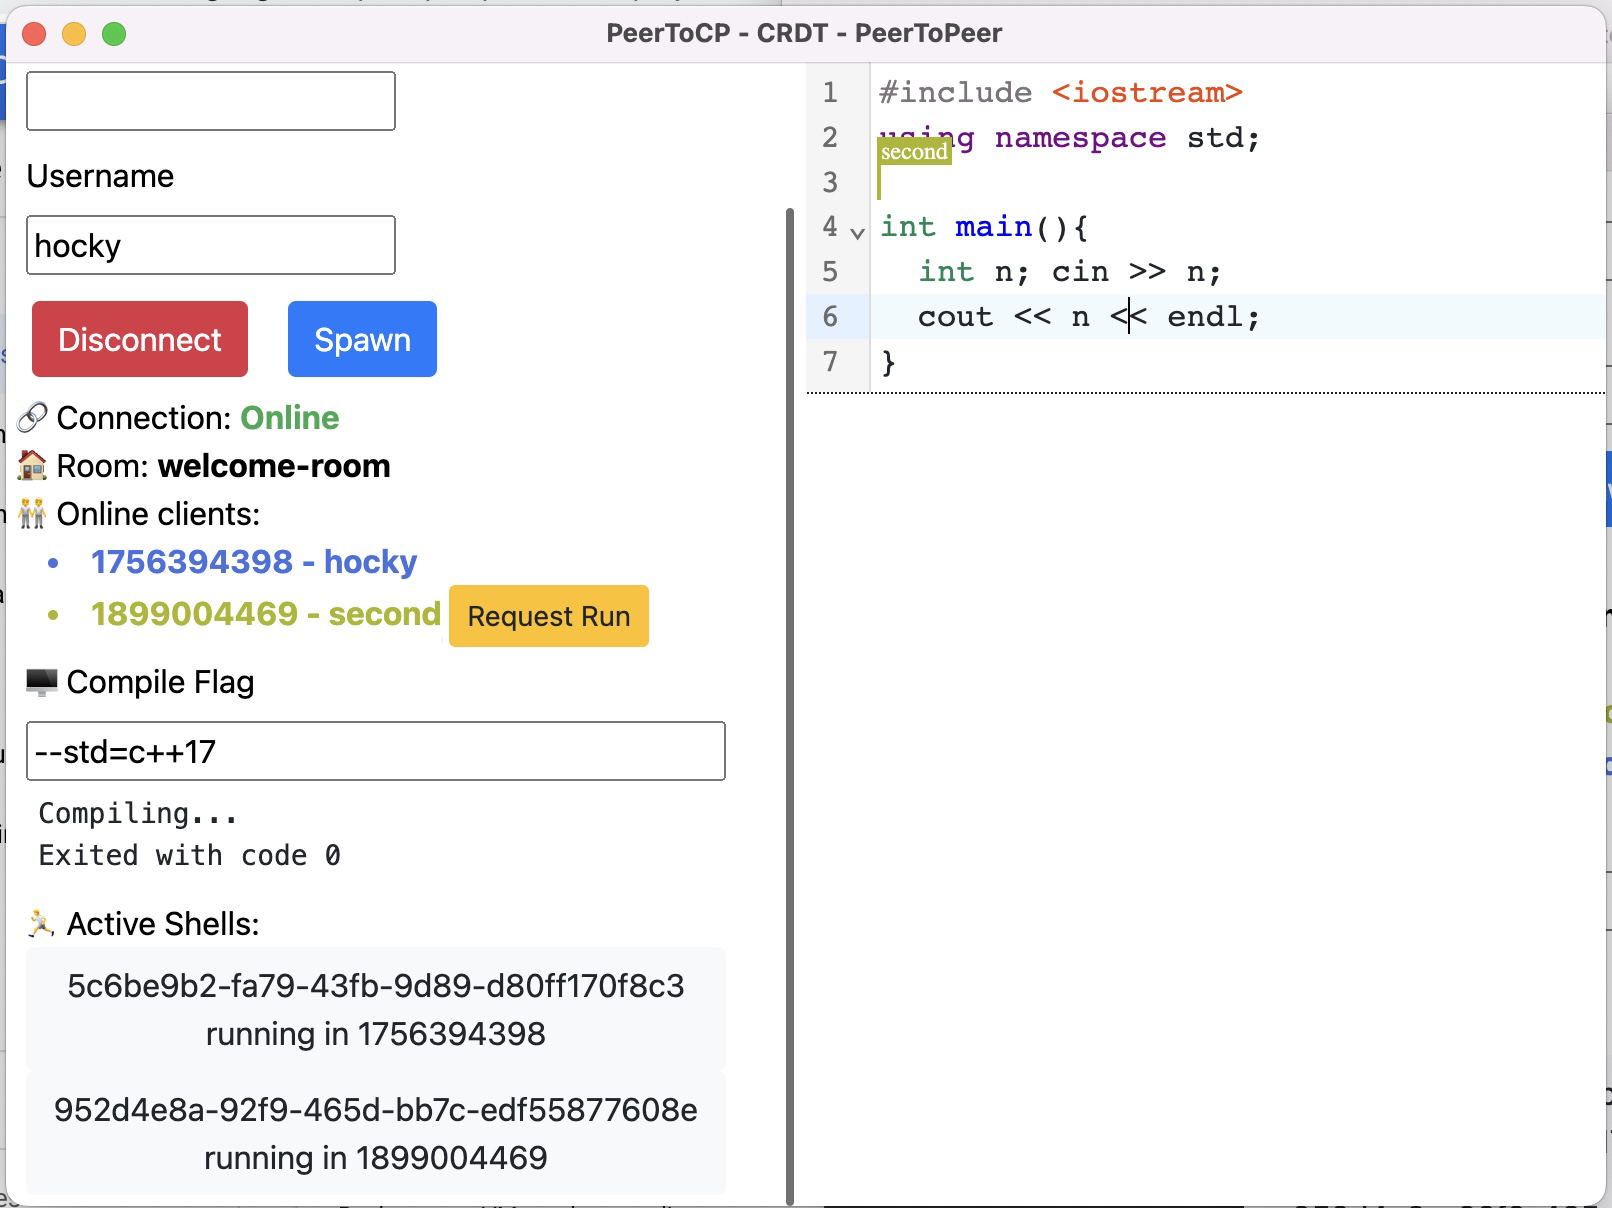1612x1208 pixels.
Task: Click line number 5 in the editor gutter
Action: (x=830, y=272)
